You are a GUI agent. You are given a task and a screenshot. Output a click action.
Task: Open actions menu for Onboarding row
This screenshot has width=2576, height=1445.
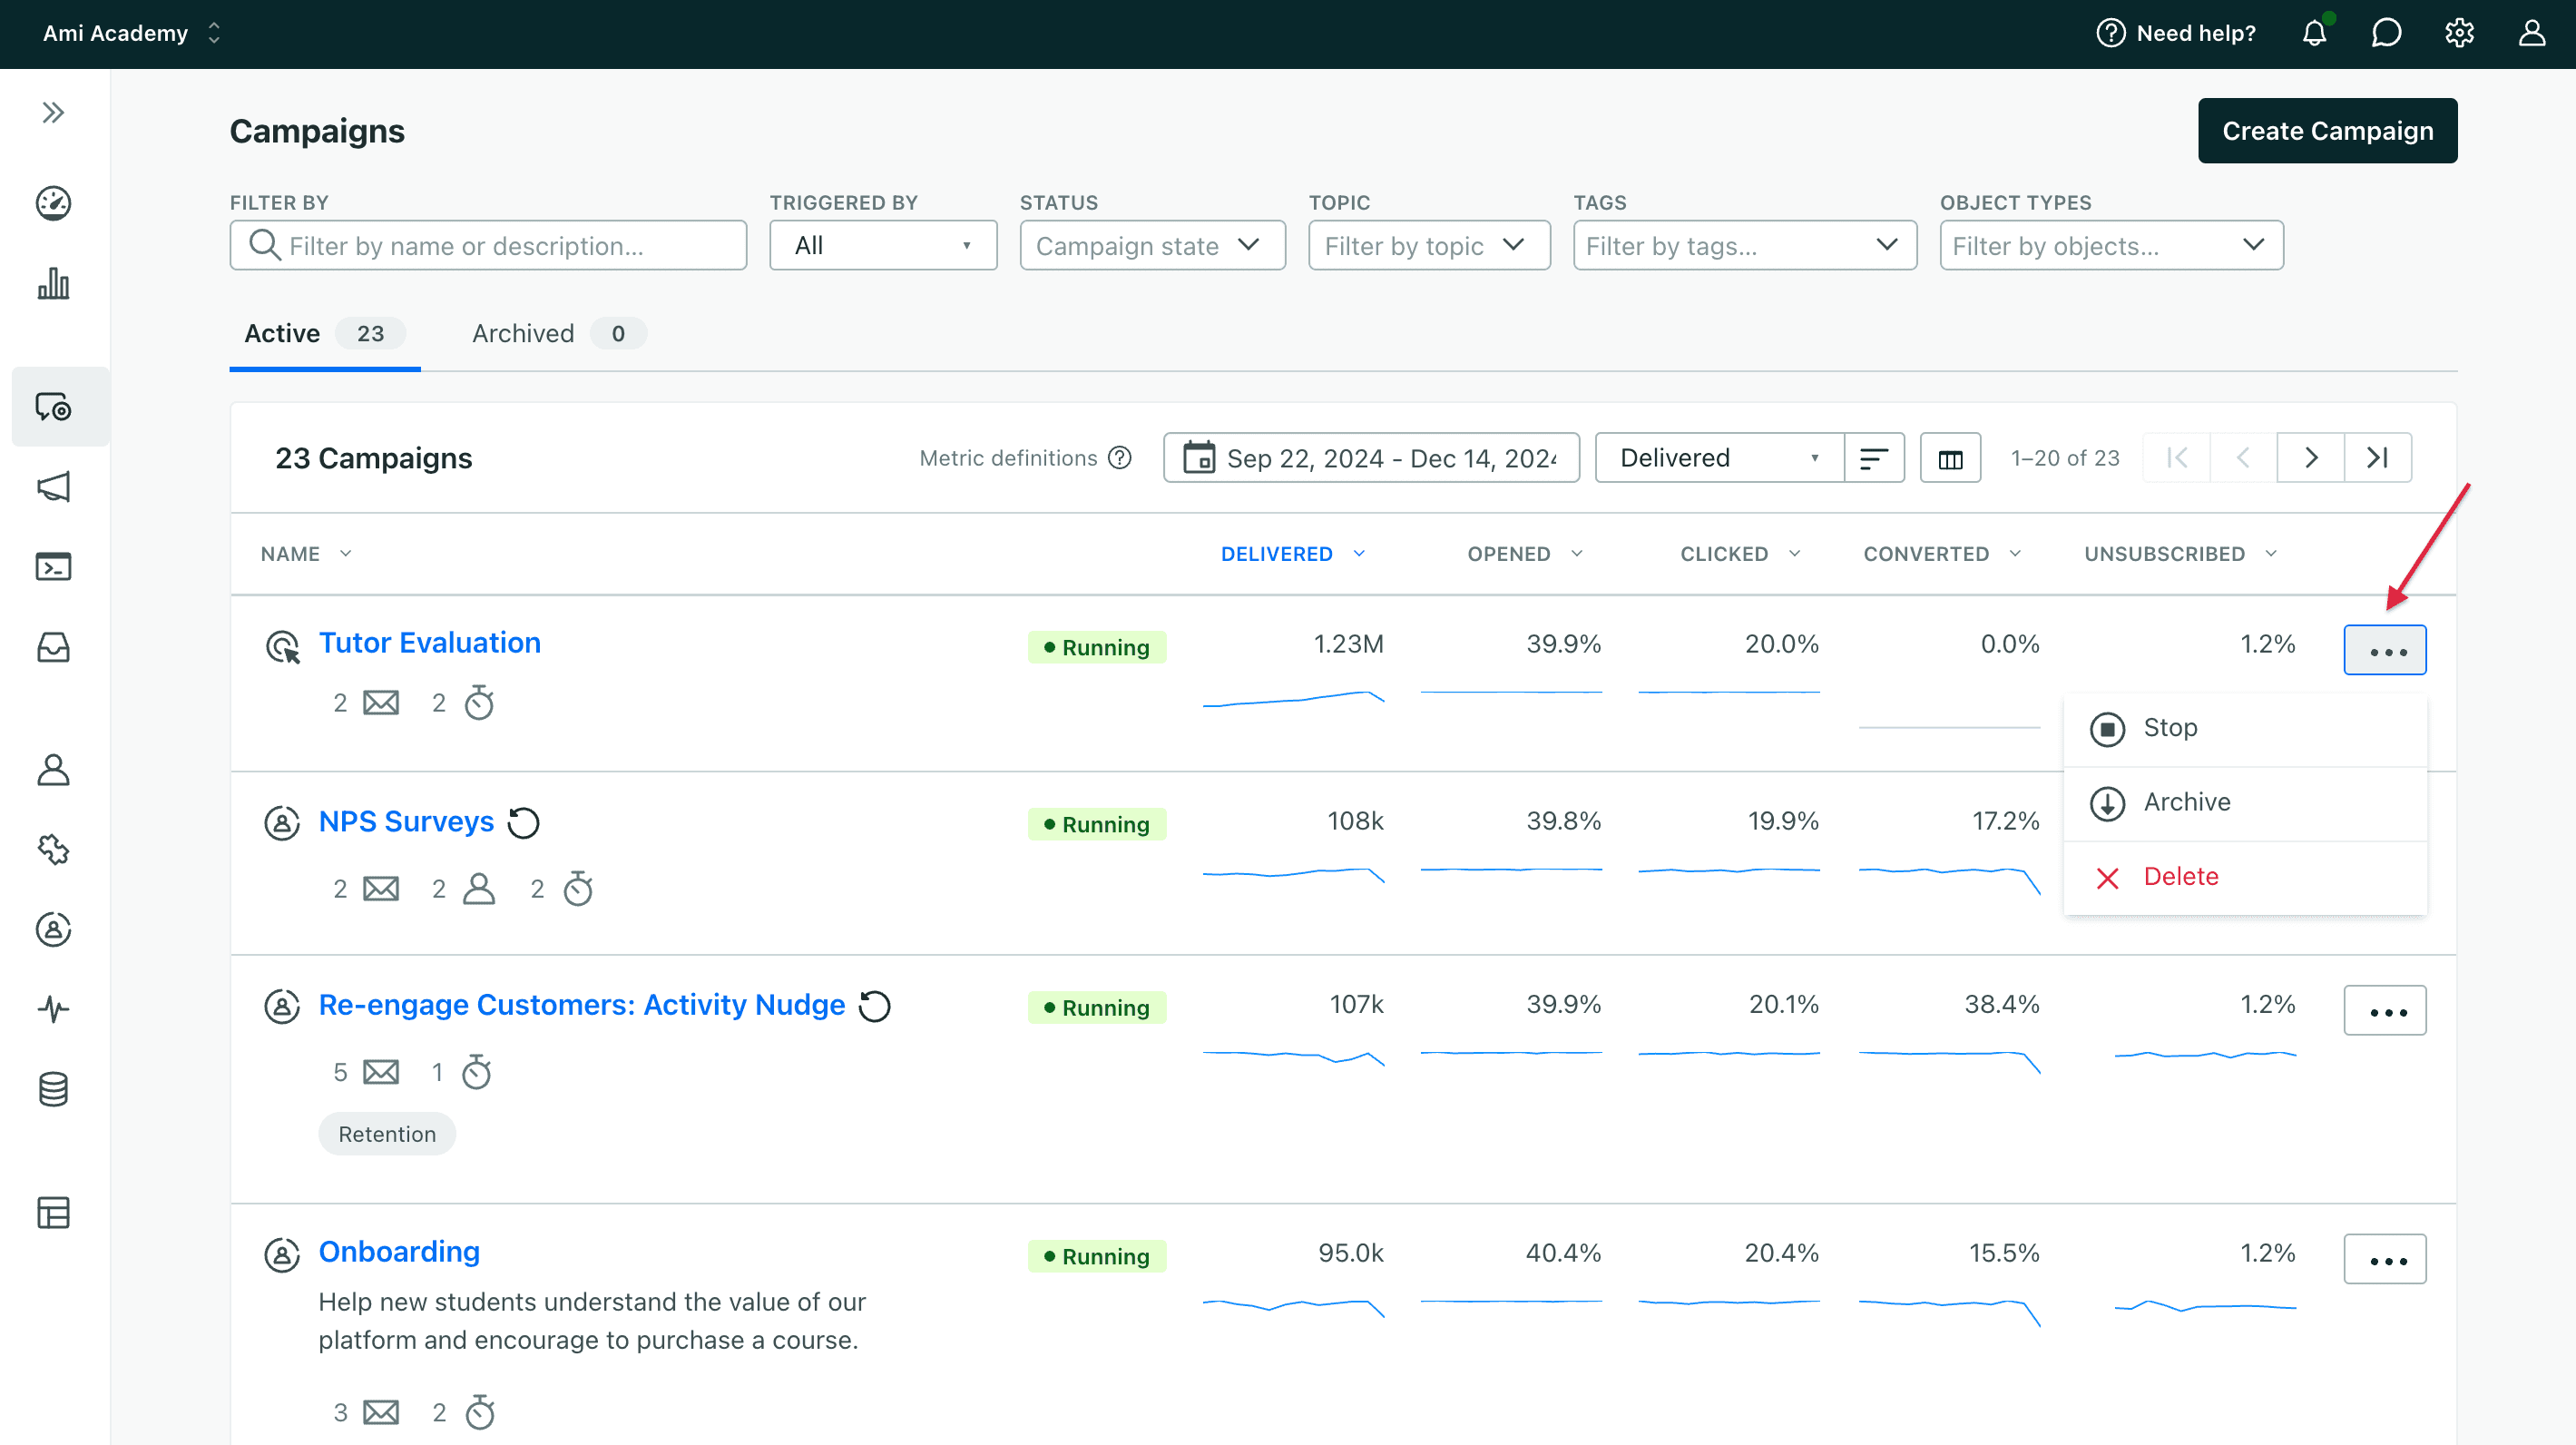tap(2385, 1259)
